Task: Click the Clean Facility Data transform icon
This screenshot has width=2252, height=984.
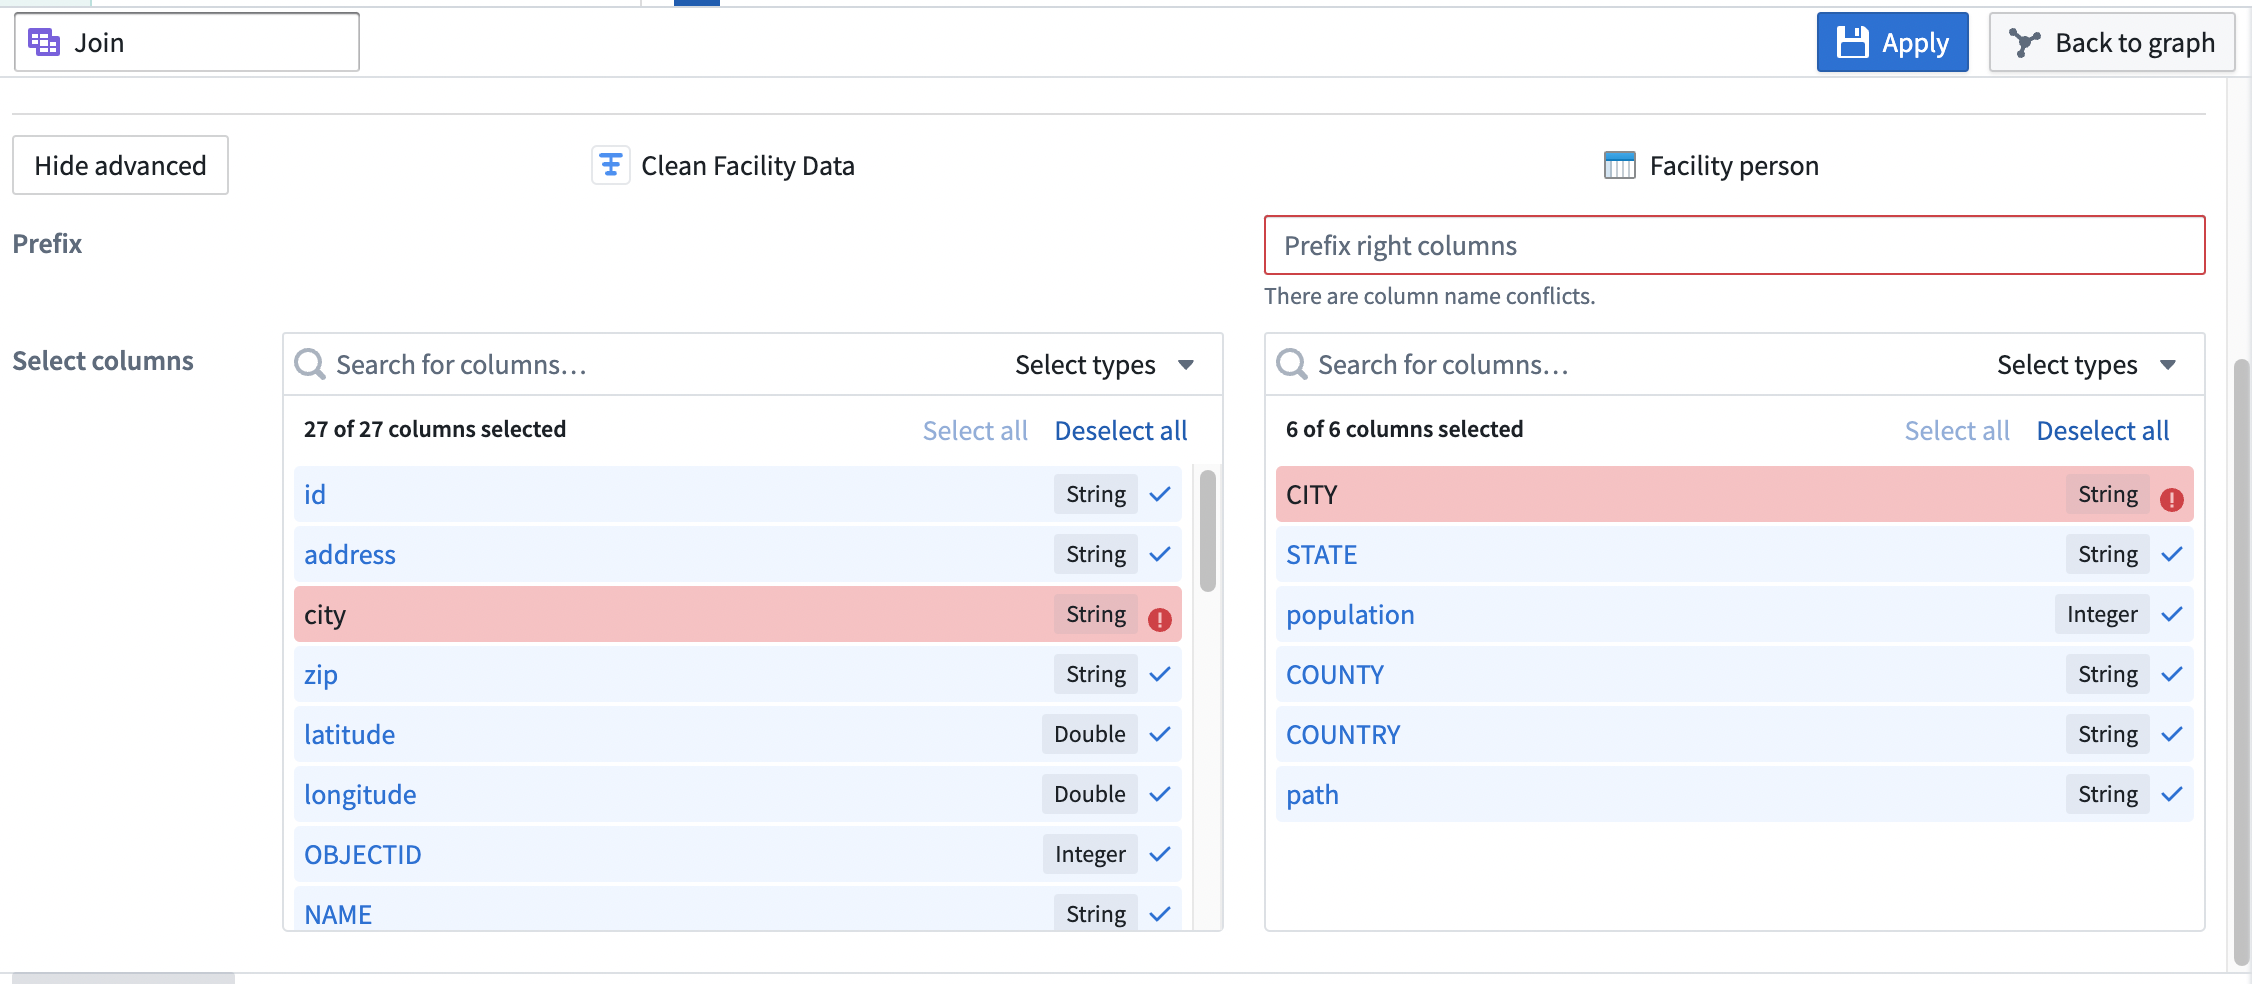Action: coord(610,165)
